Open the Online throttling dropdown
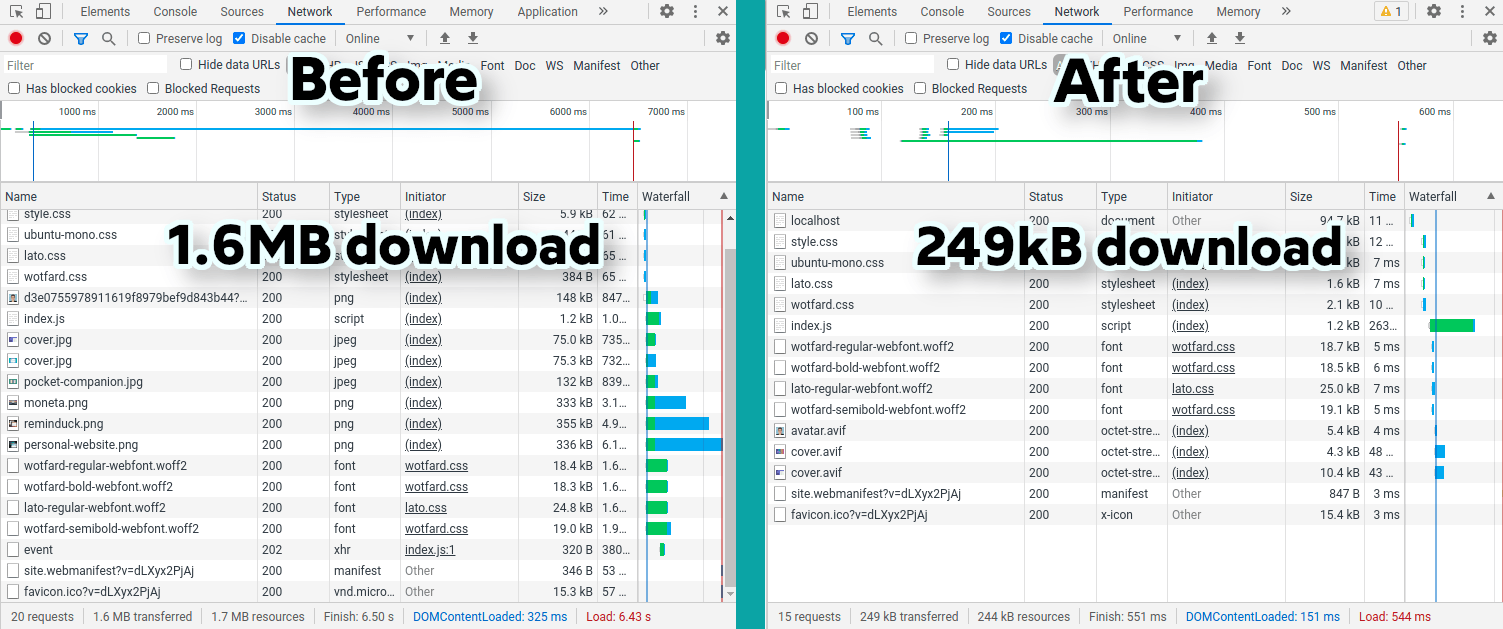The image size is (1503, 629). 381,37
